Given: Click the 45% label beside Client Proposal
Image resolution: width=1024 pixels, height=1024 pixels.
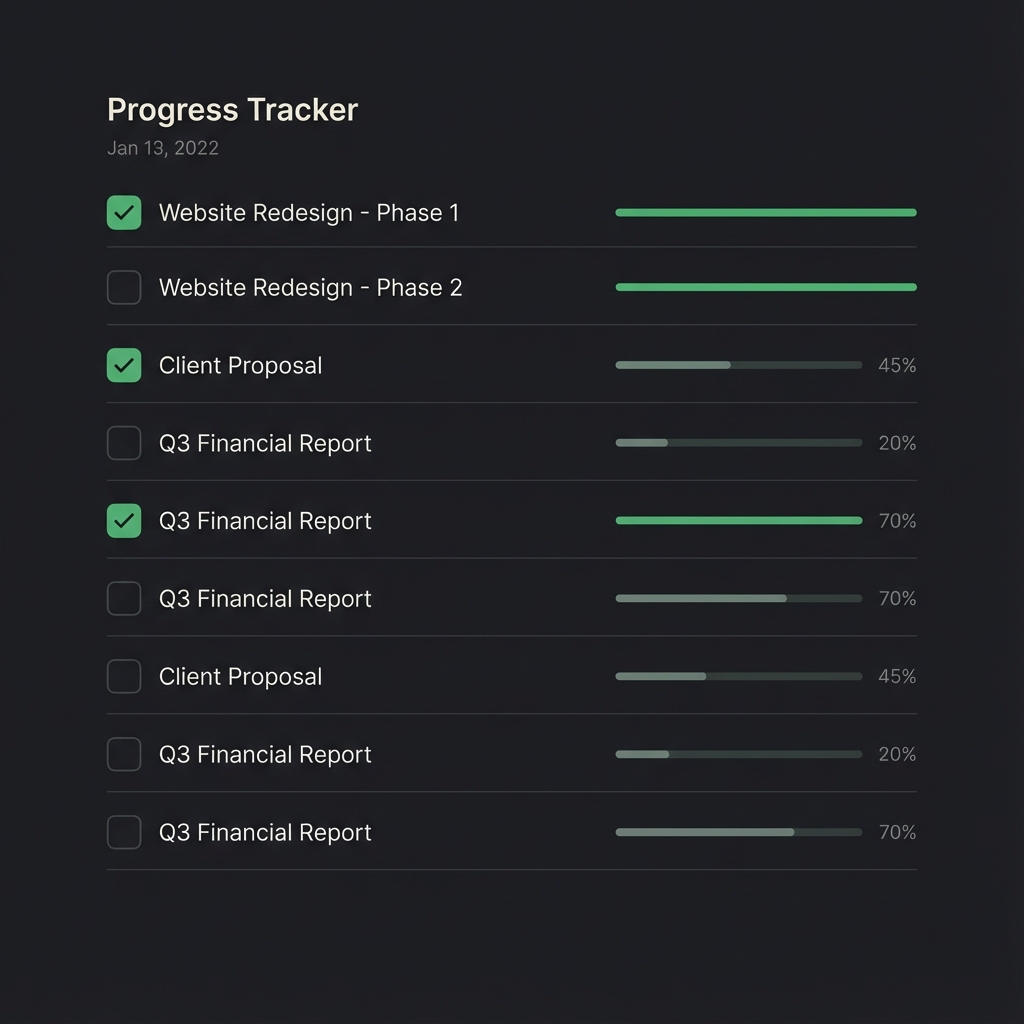Looking at the screenshot, I should pos(897,365).
